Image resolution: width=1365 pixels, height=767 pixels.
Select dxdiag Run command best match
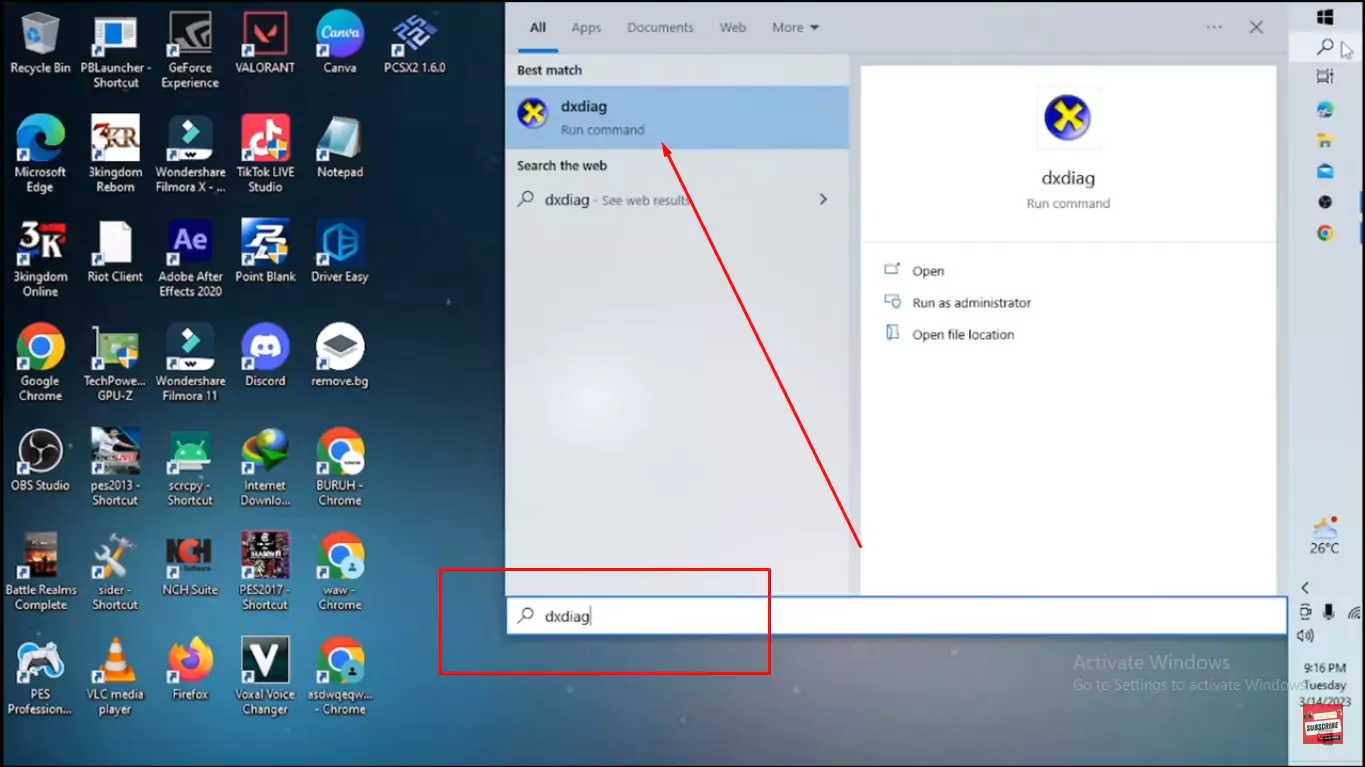tap(677, 117)
